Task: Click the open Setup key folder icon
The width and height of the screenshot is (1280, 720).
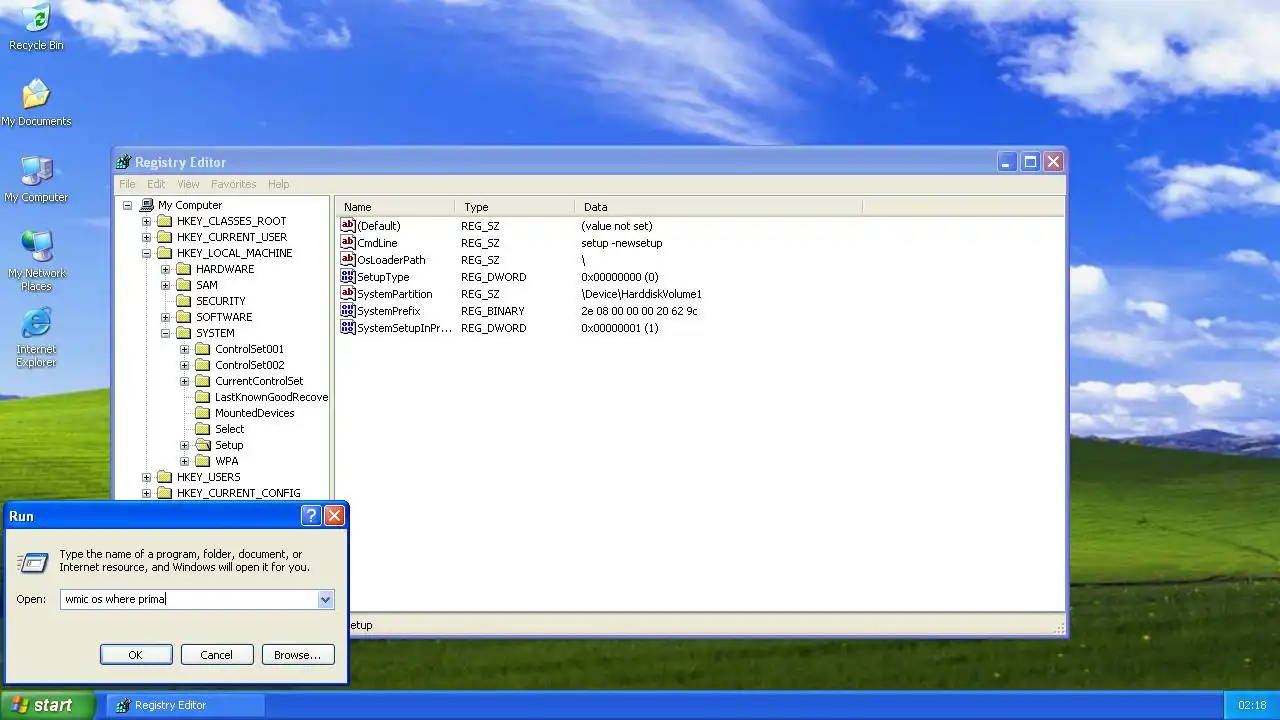Action: point(203,445)
